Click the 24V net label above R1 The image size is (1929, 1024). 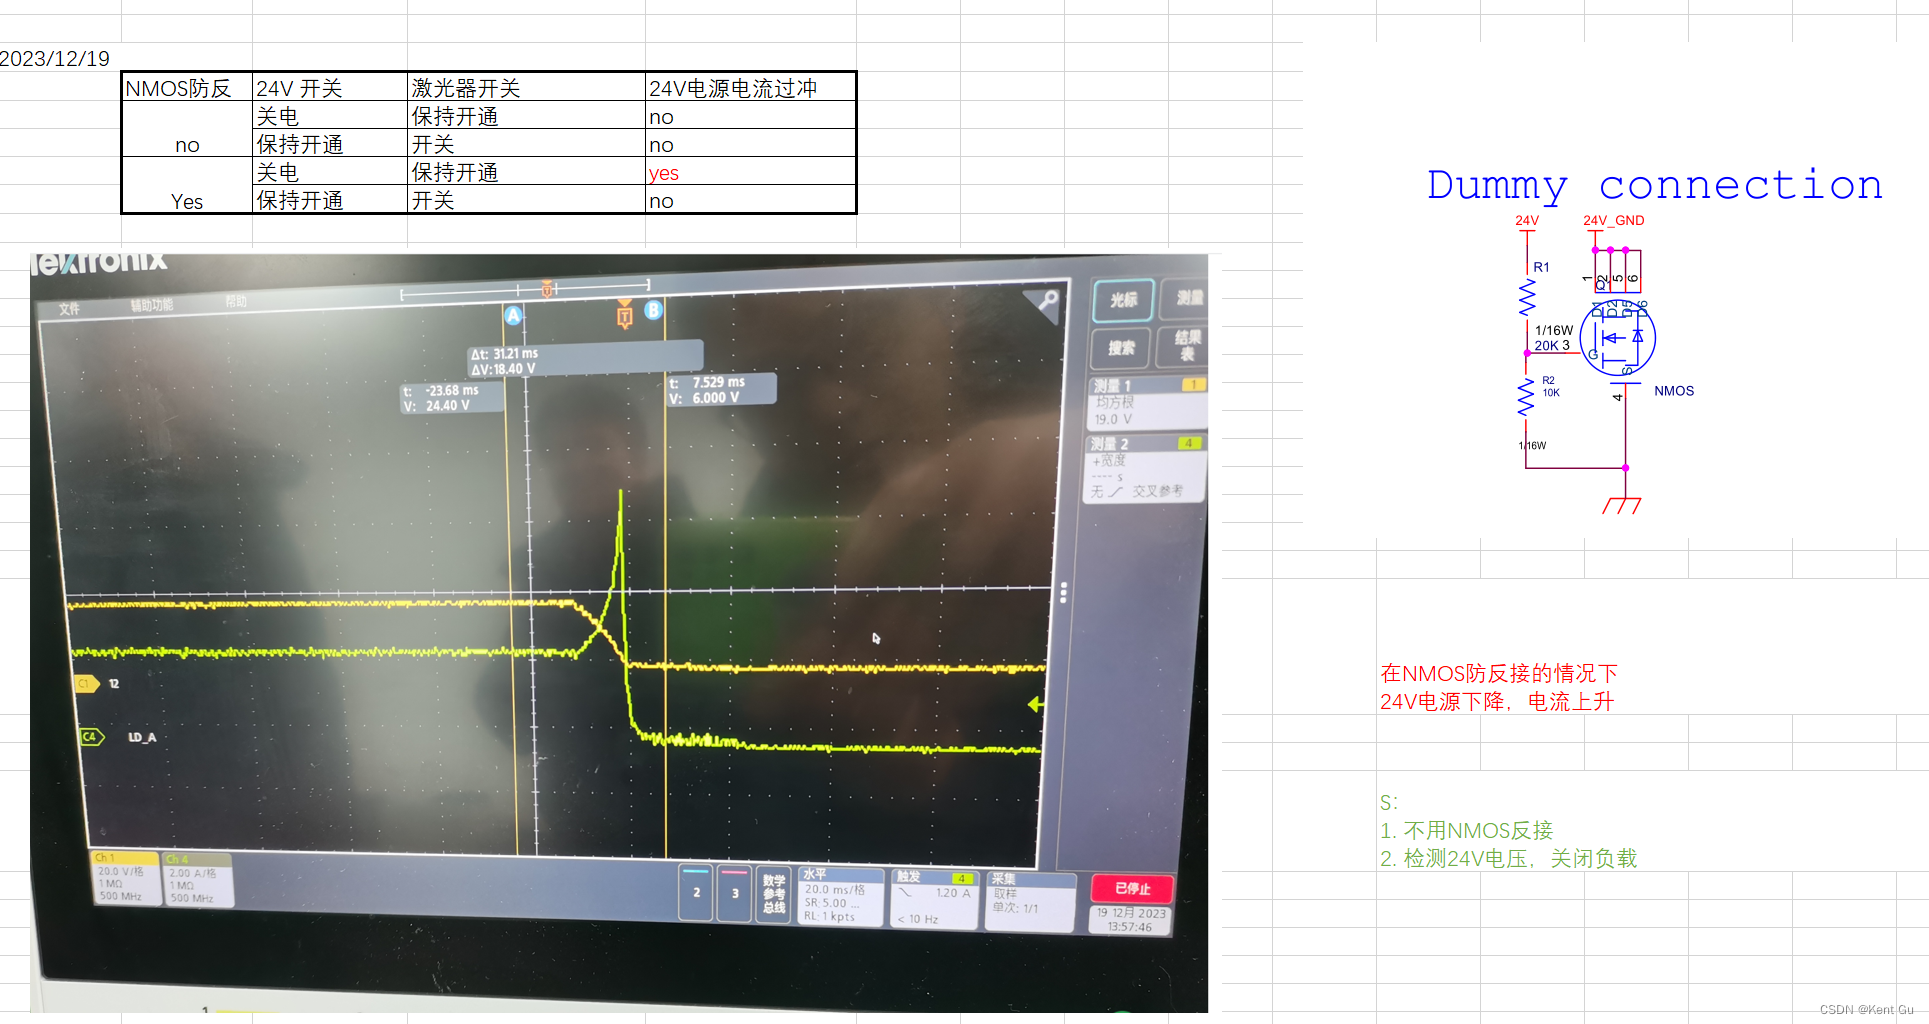click(1527, 221)
